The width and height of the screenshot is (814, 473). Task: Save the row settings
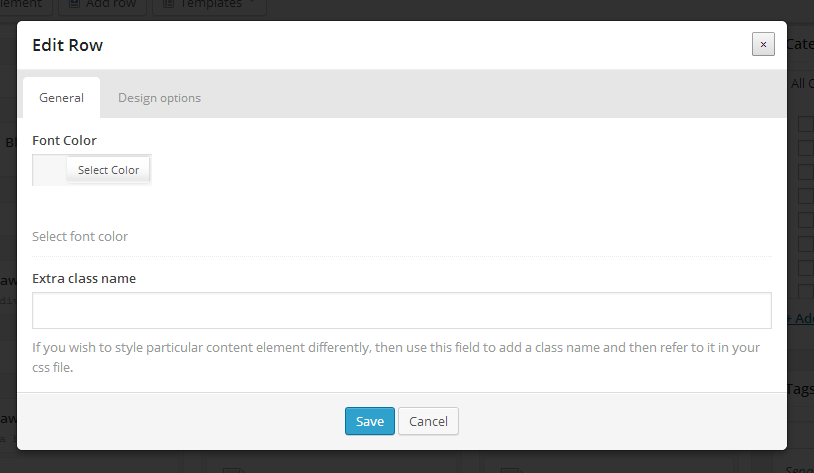[x=370, y=421]
